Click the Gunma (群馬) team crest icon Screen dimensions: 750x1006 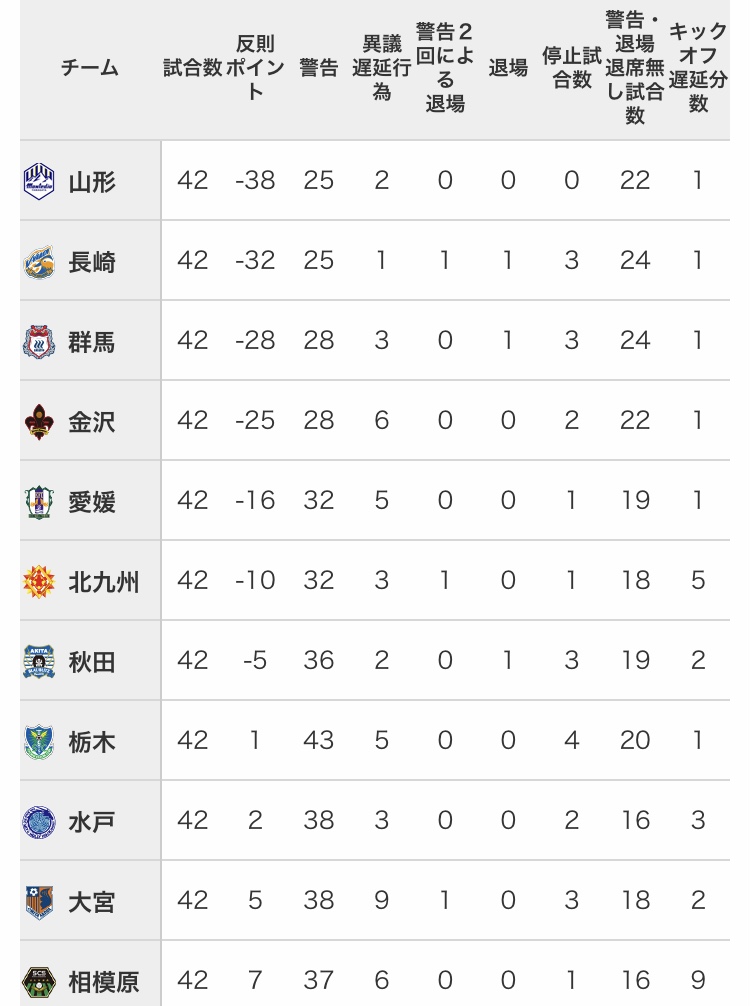(39, 341)
